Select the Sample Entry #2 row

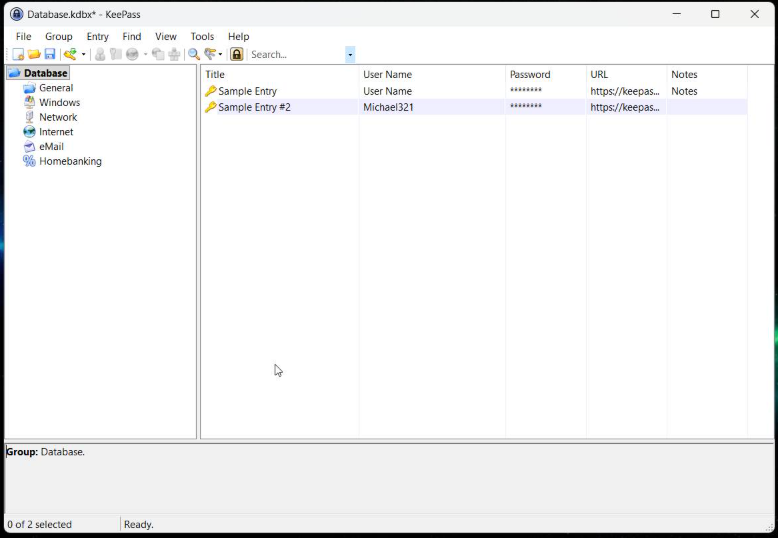(x=474, y=107)
